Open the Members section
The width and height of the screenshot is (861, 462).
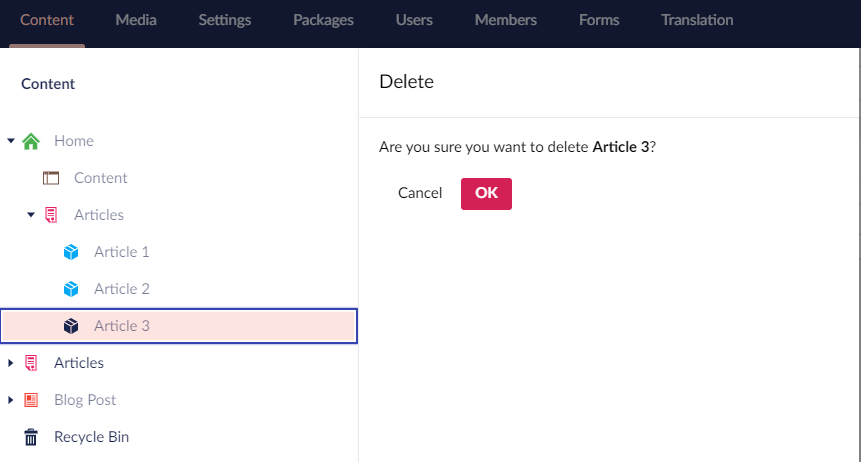coord(506,20)
